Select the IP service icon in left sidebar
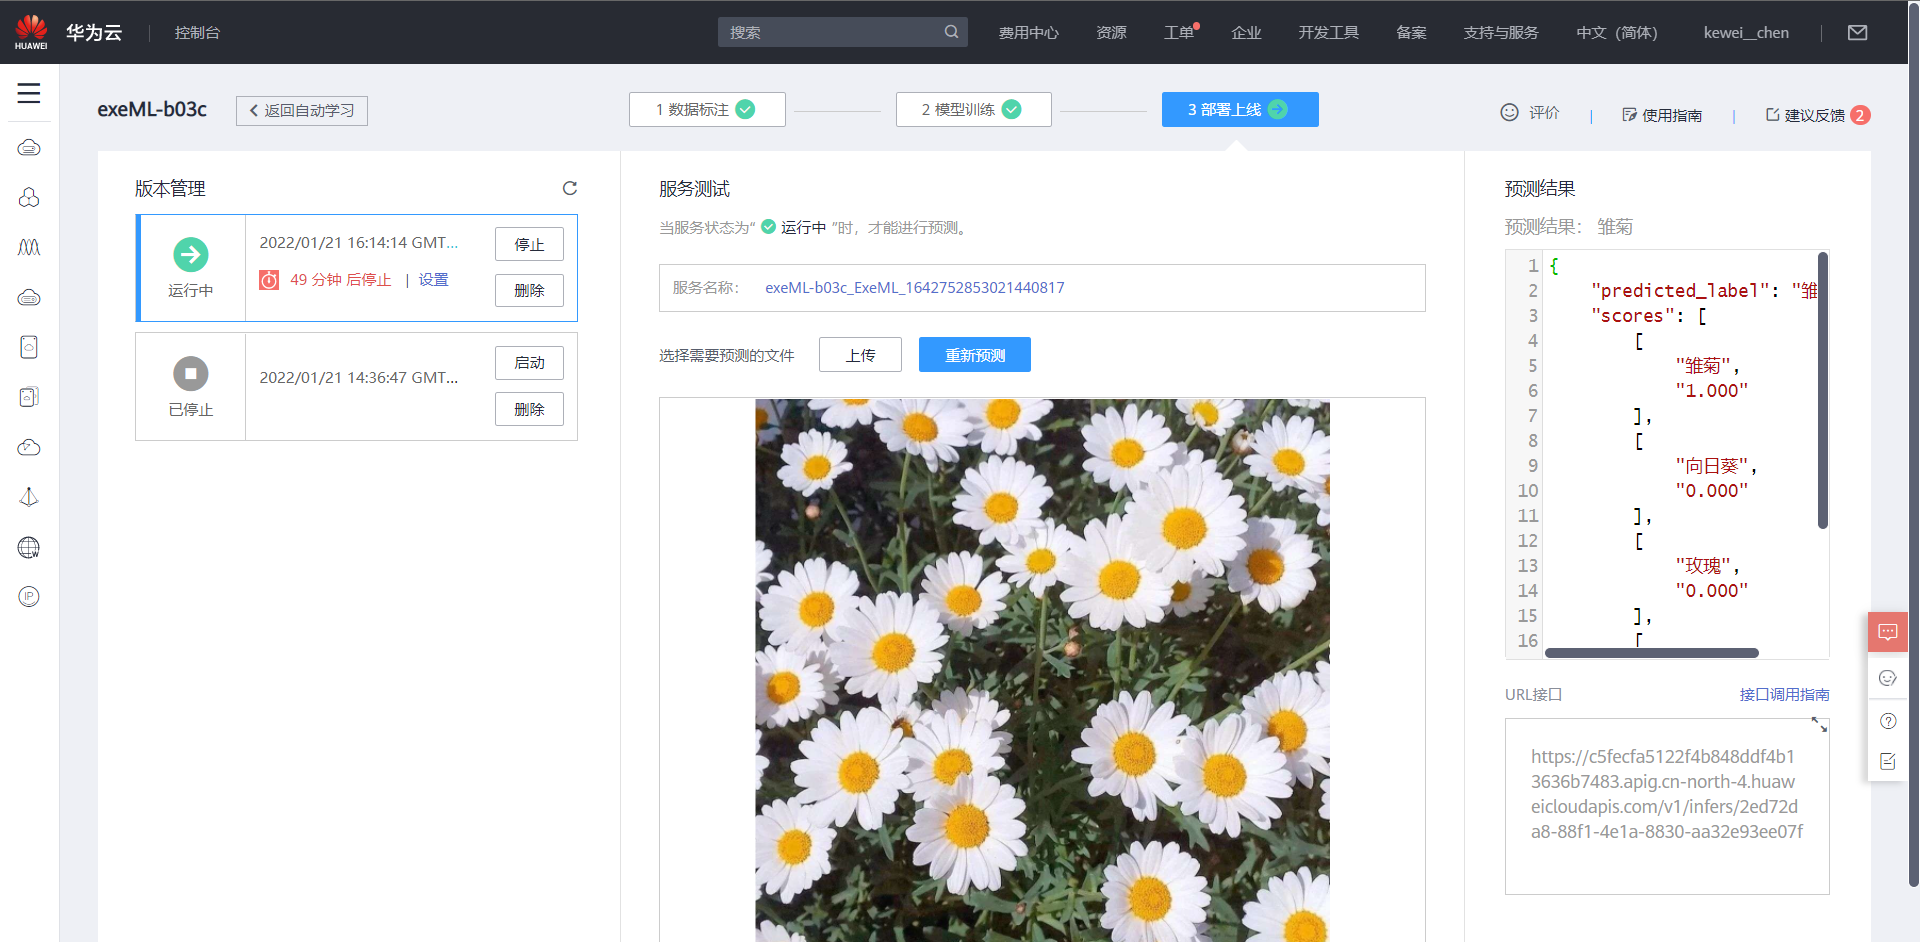 29,596
